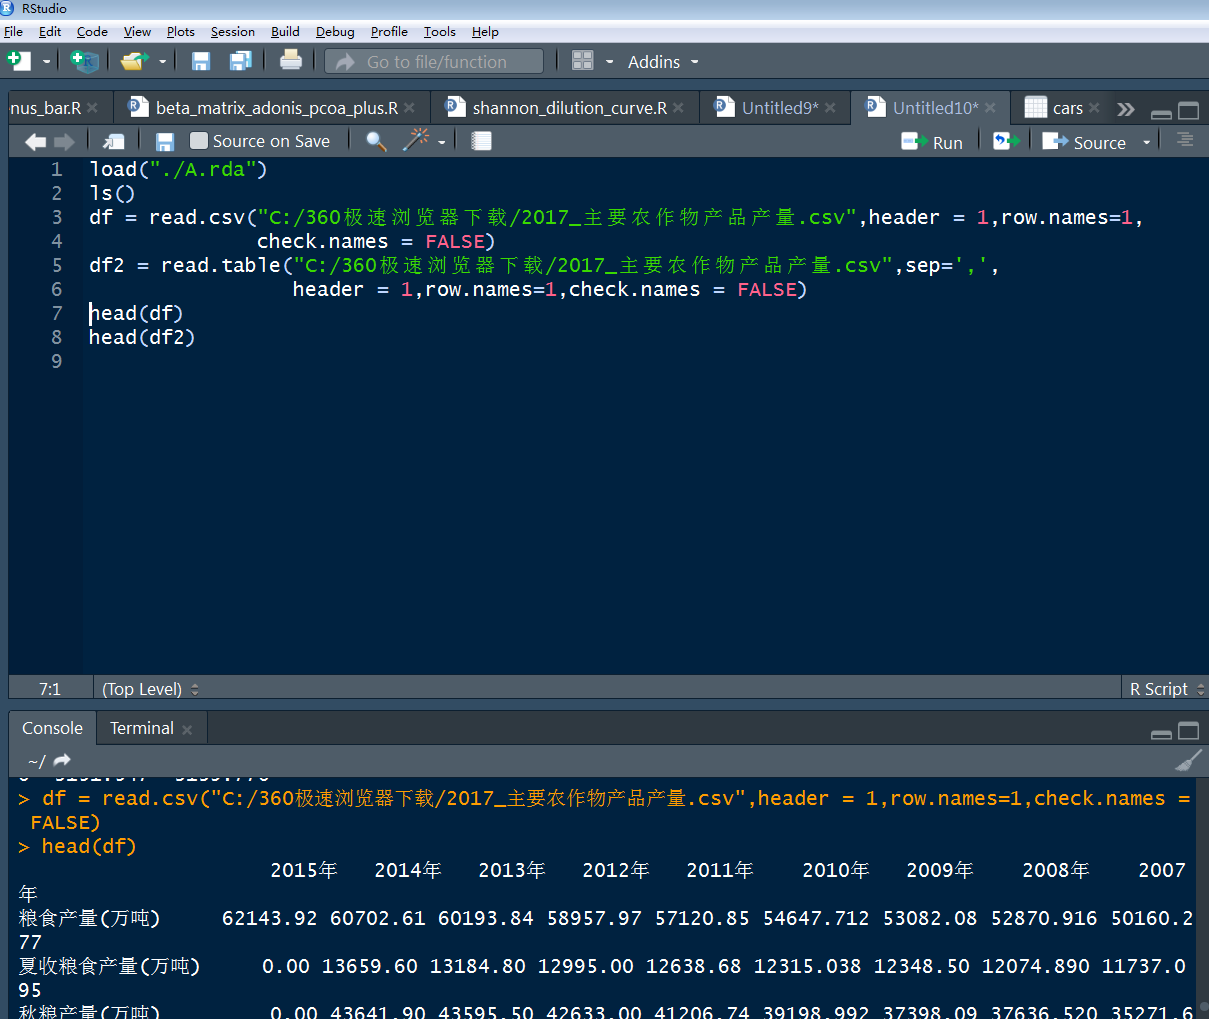Open the Profile menu
The image size is (1209, 1019).
(389, 31)
